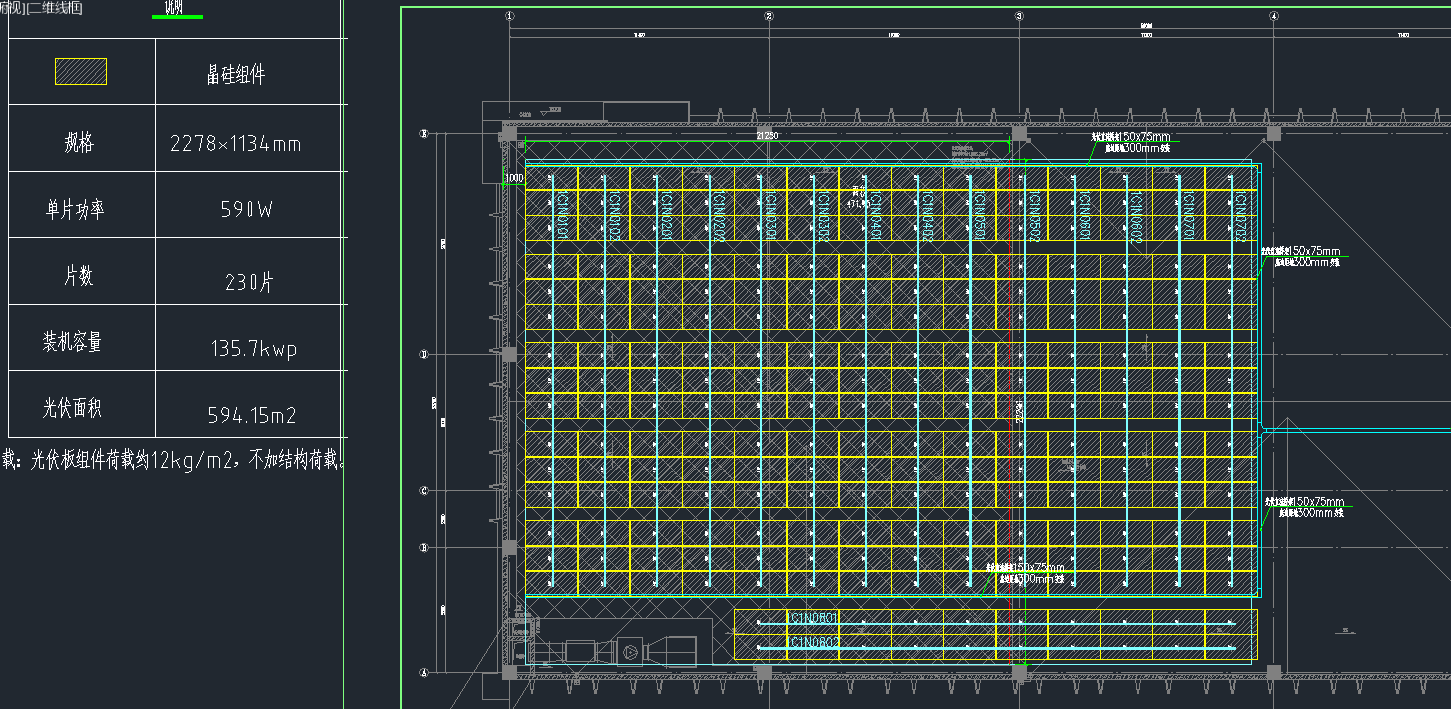Select the 230片 module count text
This screenshot has width=1451, height=709.
[x=249, y=282]
